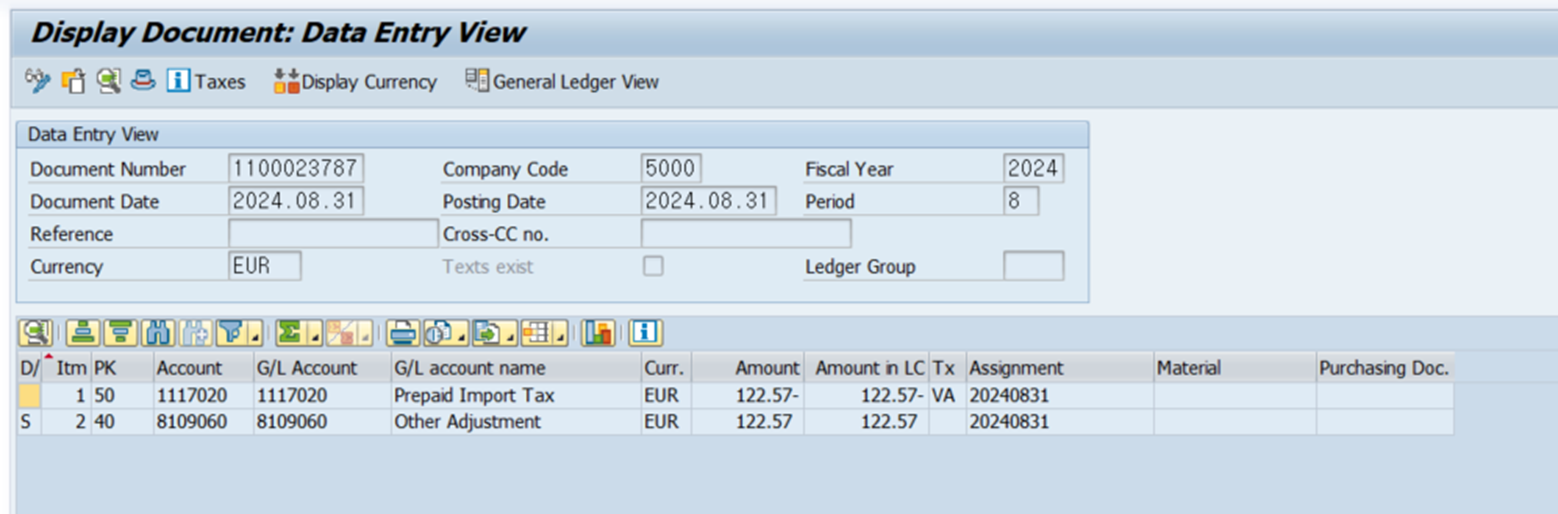Click the ALV Details magnifier icon

(36, 332)
